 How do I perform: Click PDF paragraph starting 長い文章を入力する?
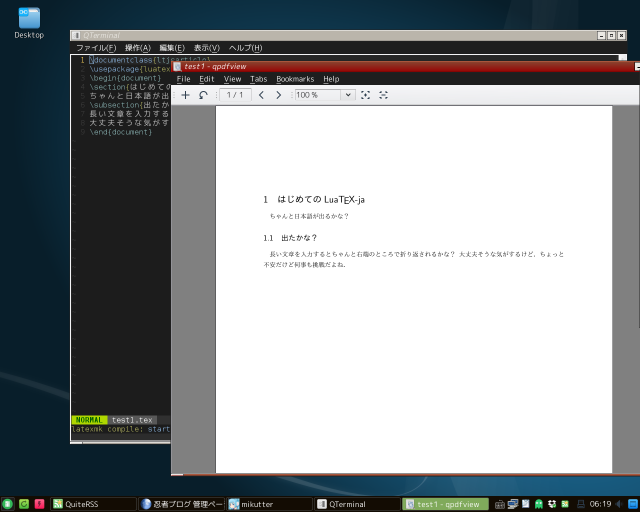point(414,259)
